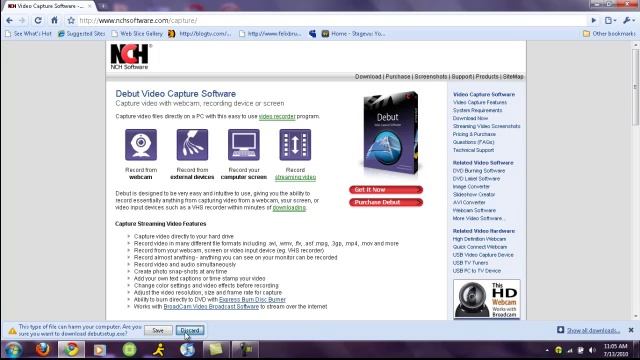Open the See What's Hot bookmark

(29, 34)
